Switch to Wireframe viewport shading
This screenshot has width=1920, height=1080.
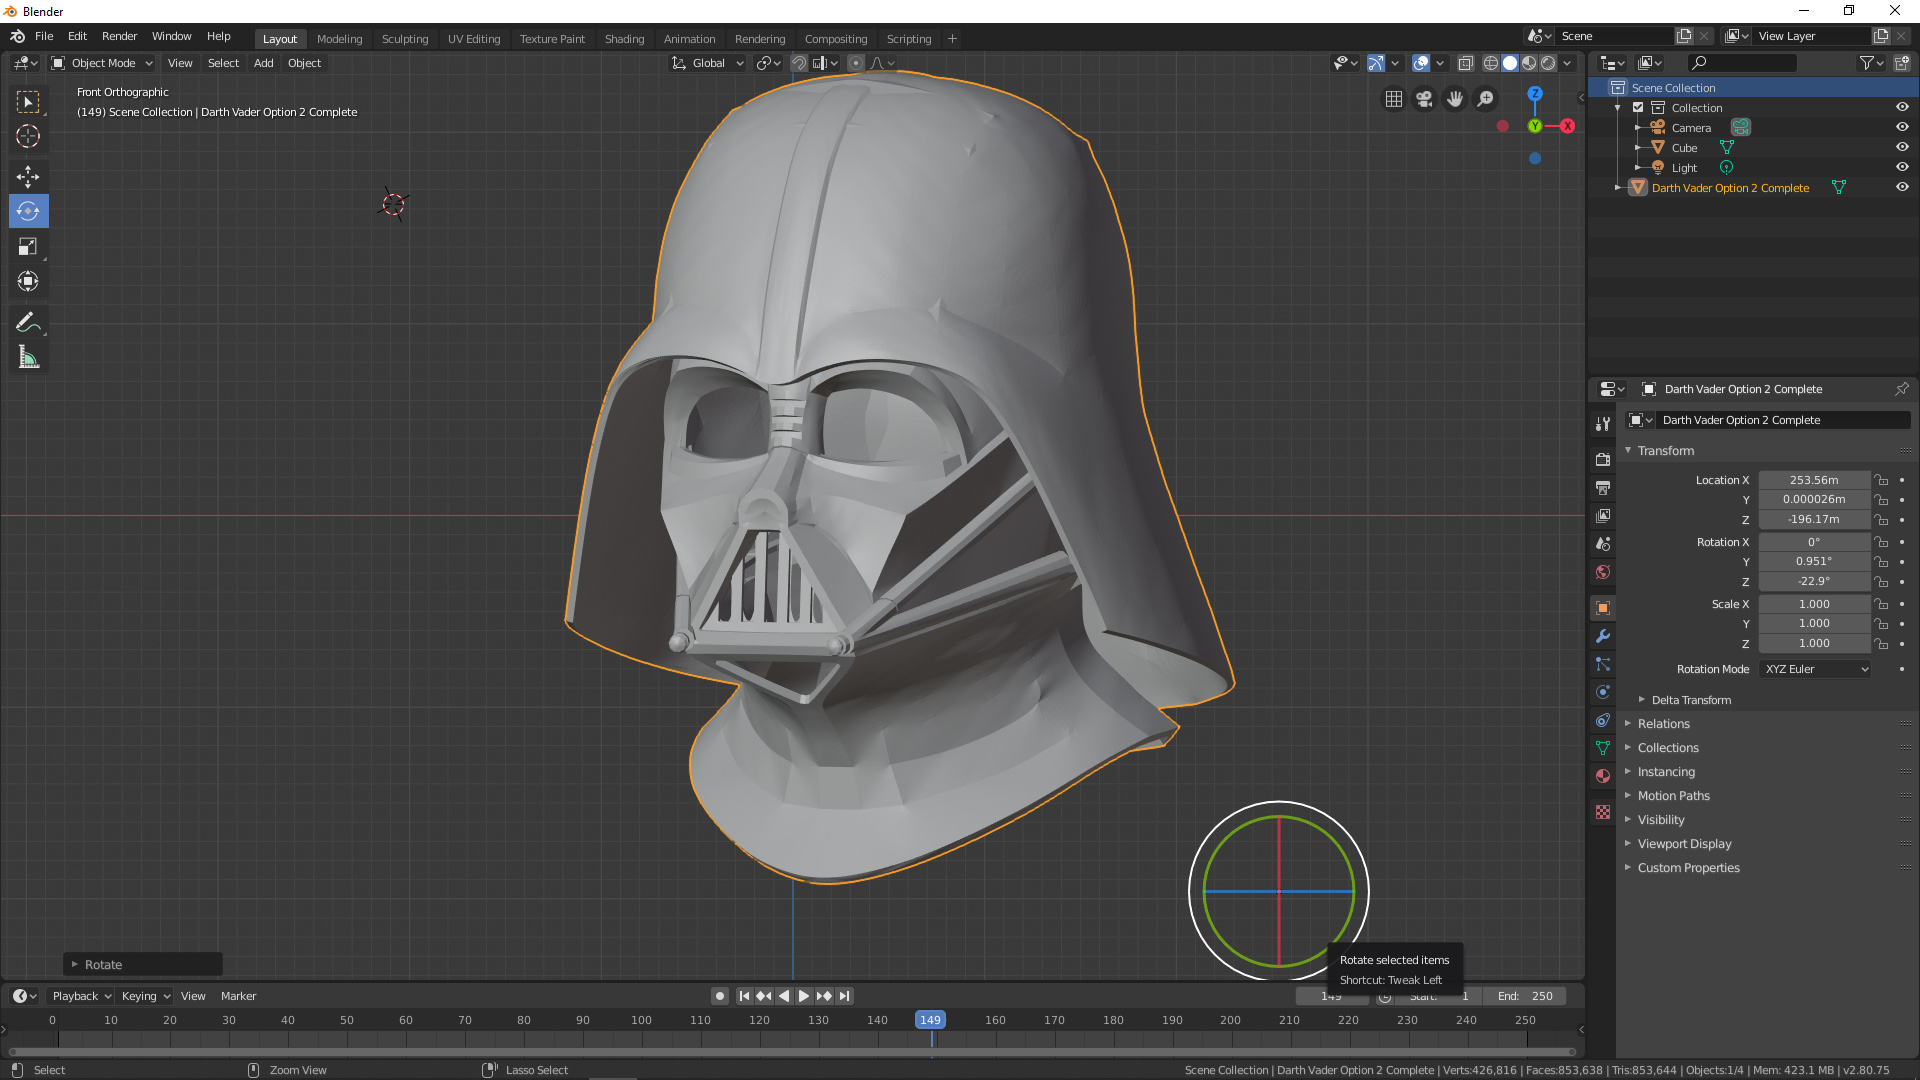[1490, 63]
